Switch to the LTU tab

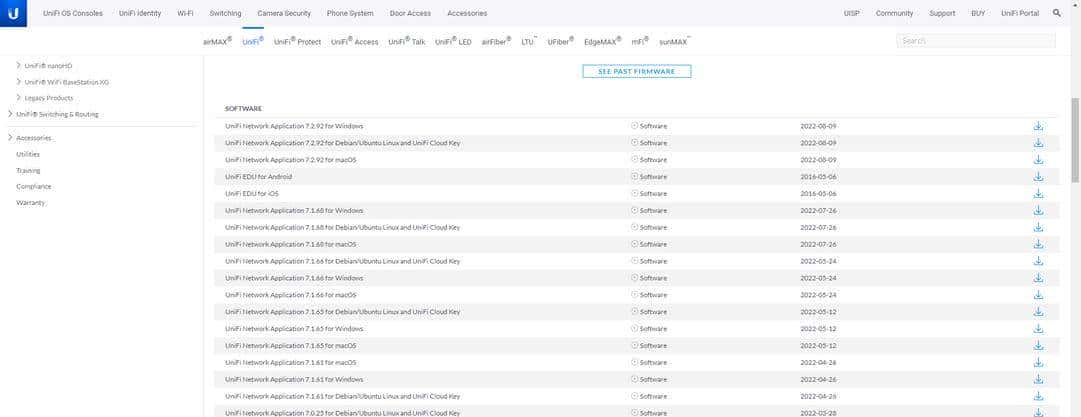coord(529,41)
